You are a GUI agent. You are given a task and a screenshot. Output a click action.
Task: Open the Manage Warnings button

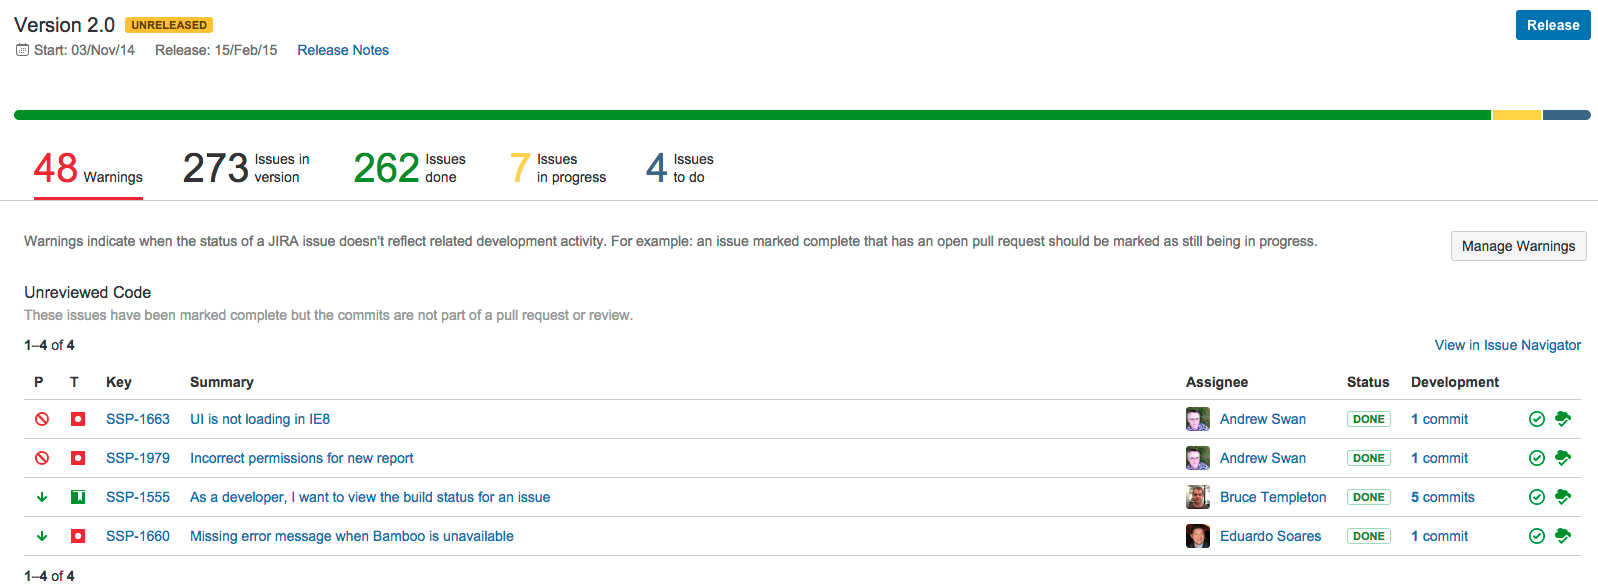tap(1518, 246)
